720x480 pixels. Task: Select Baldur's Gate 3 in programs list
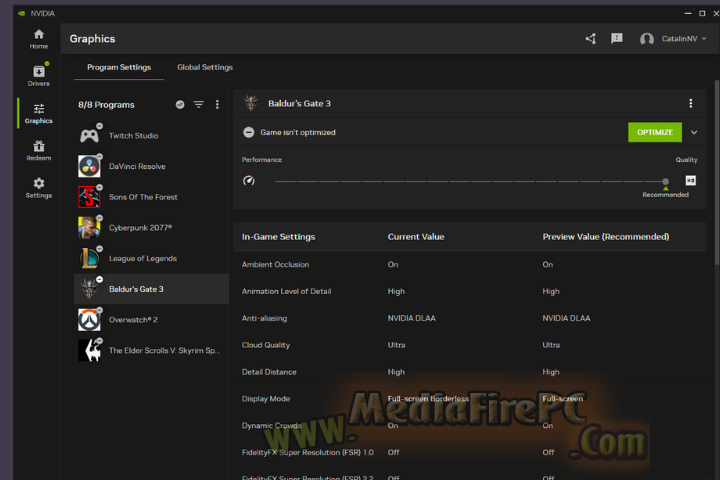(x=151, y=289)
